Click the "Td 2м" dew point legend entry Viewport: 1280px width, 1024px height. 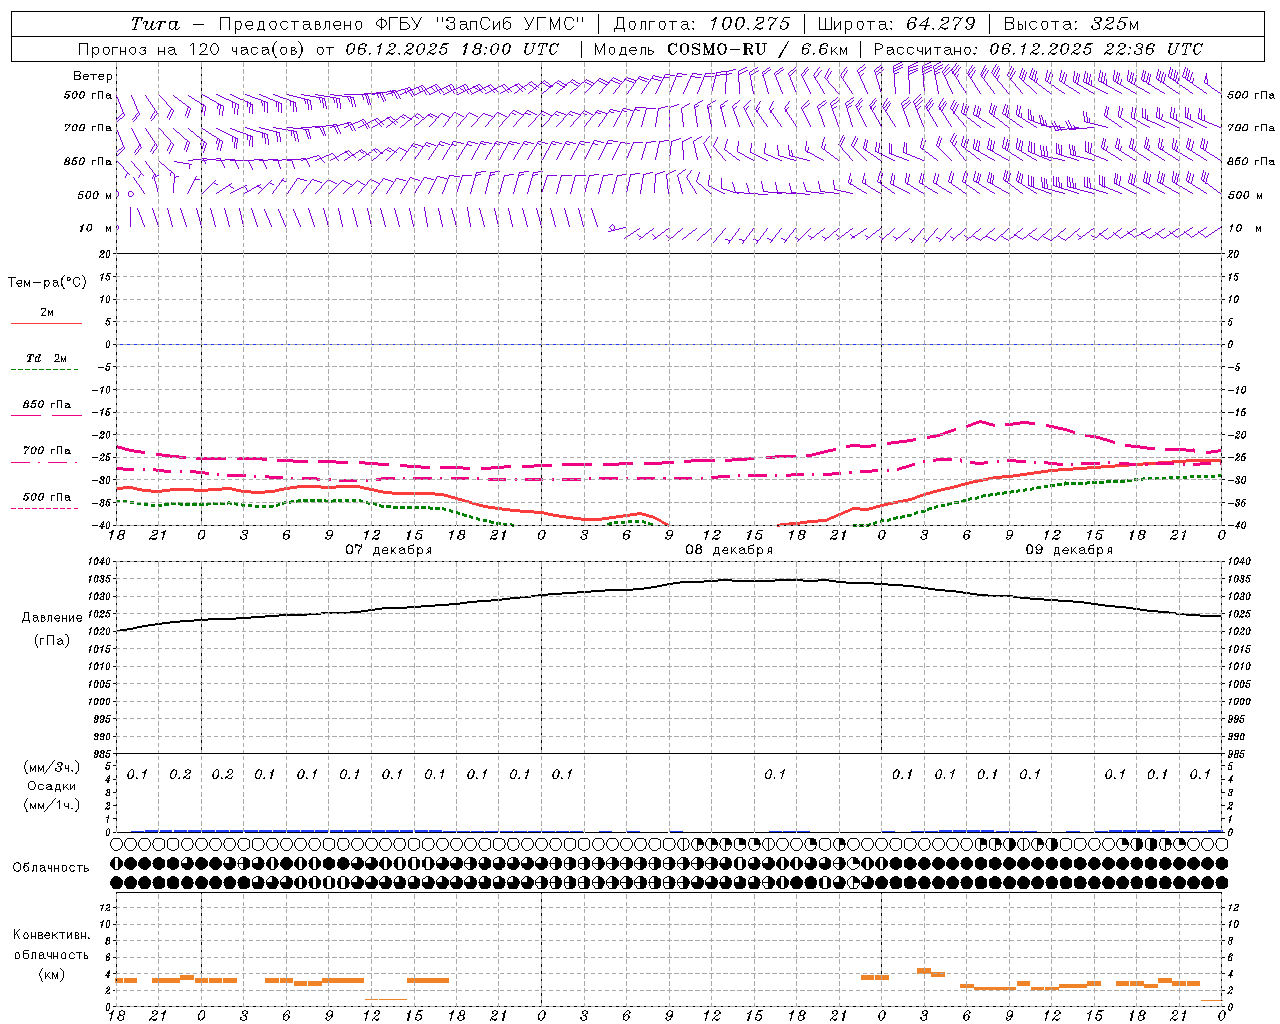point(47,358)
